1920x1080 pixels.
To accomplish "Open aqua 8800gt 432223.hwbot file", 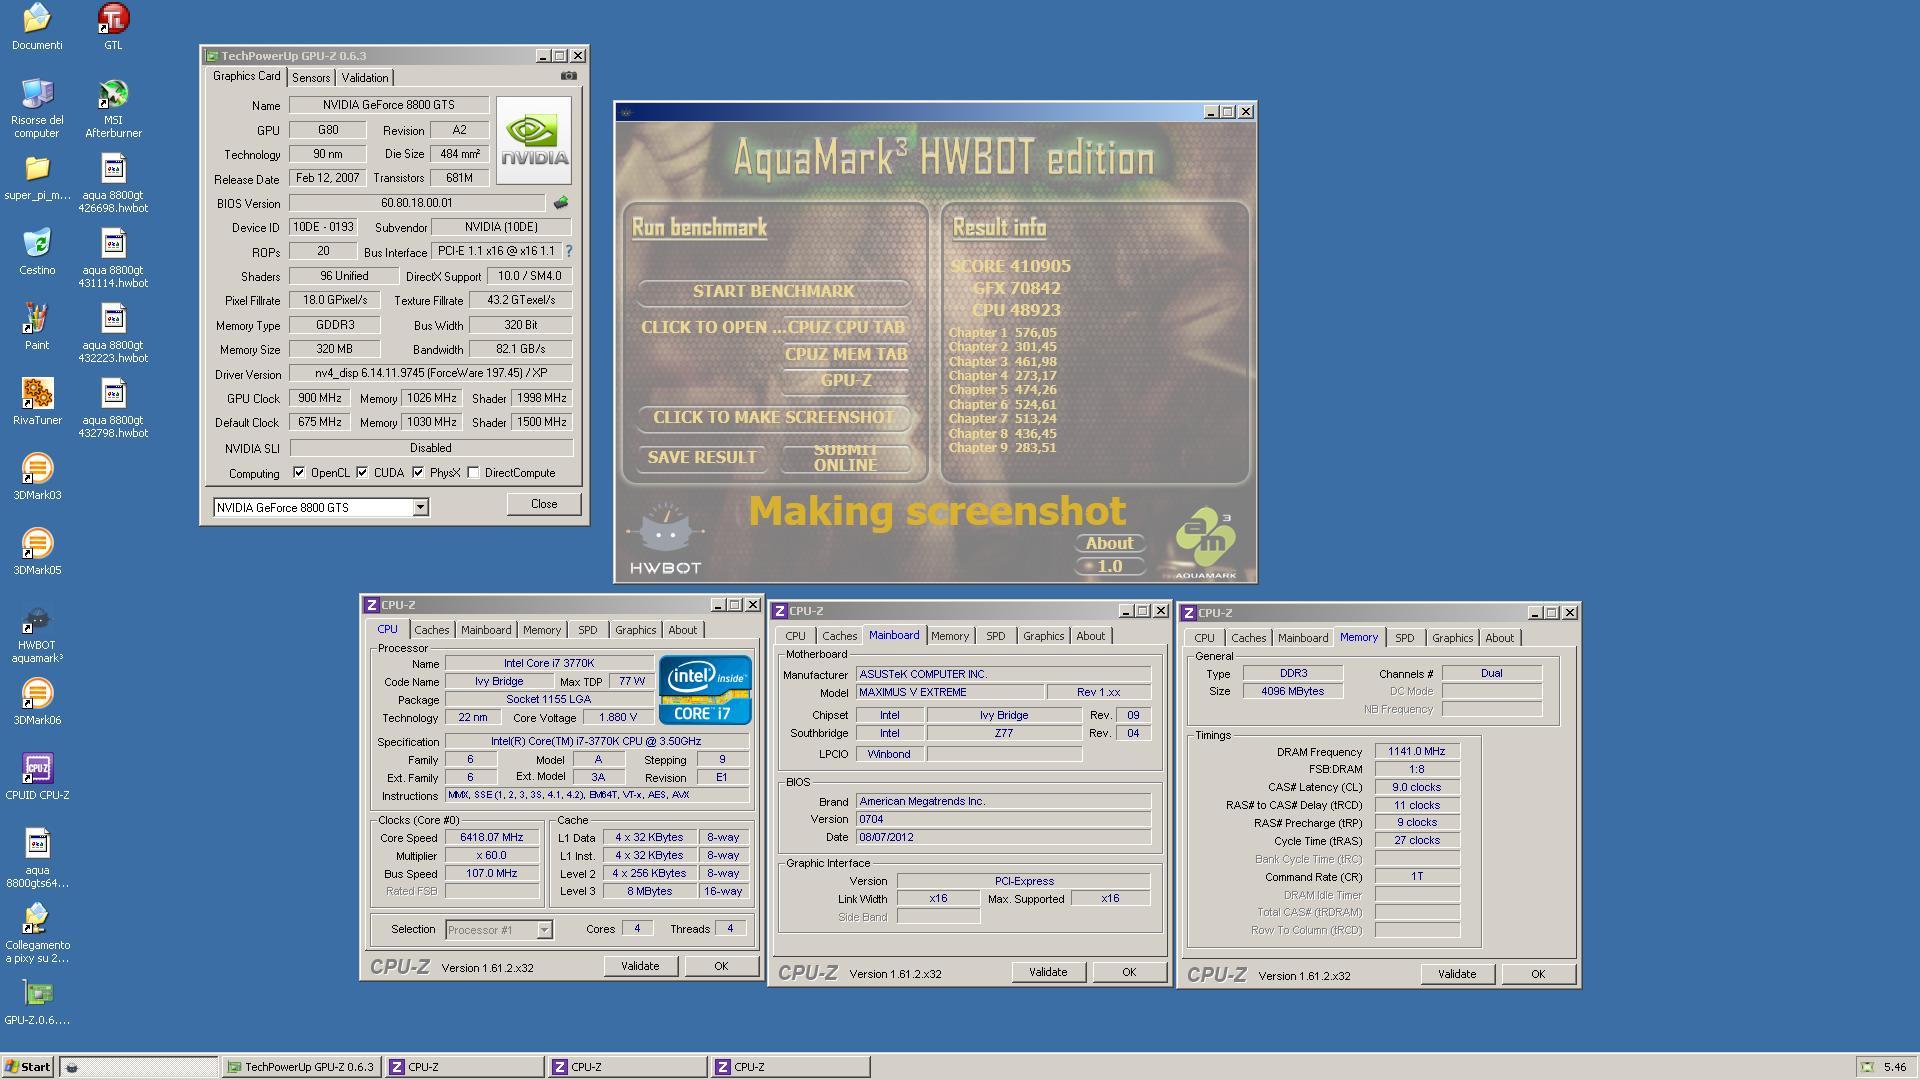I will [113, 333].
